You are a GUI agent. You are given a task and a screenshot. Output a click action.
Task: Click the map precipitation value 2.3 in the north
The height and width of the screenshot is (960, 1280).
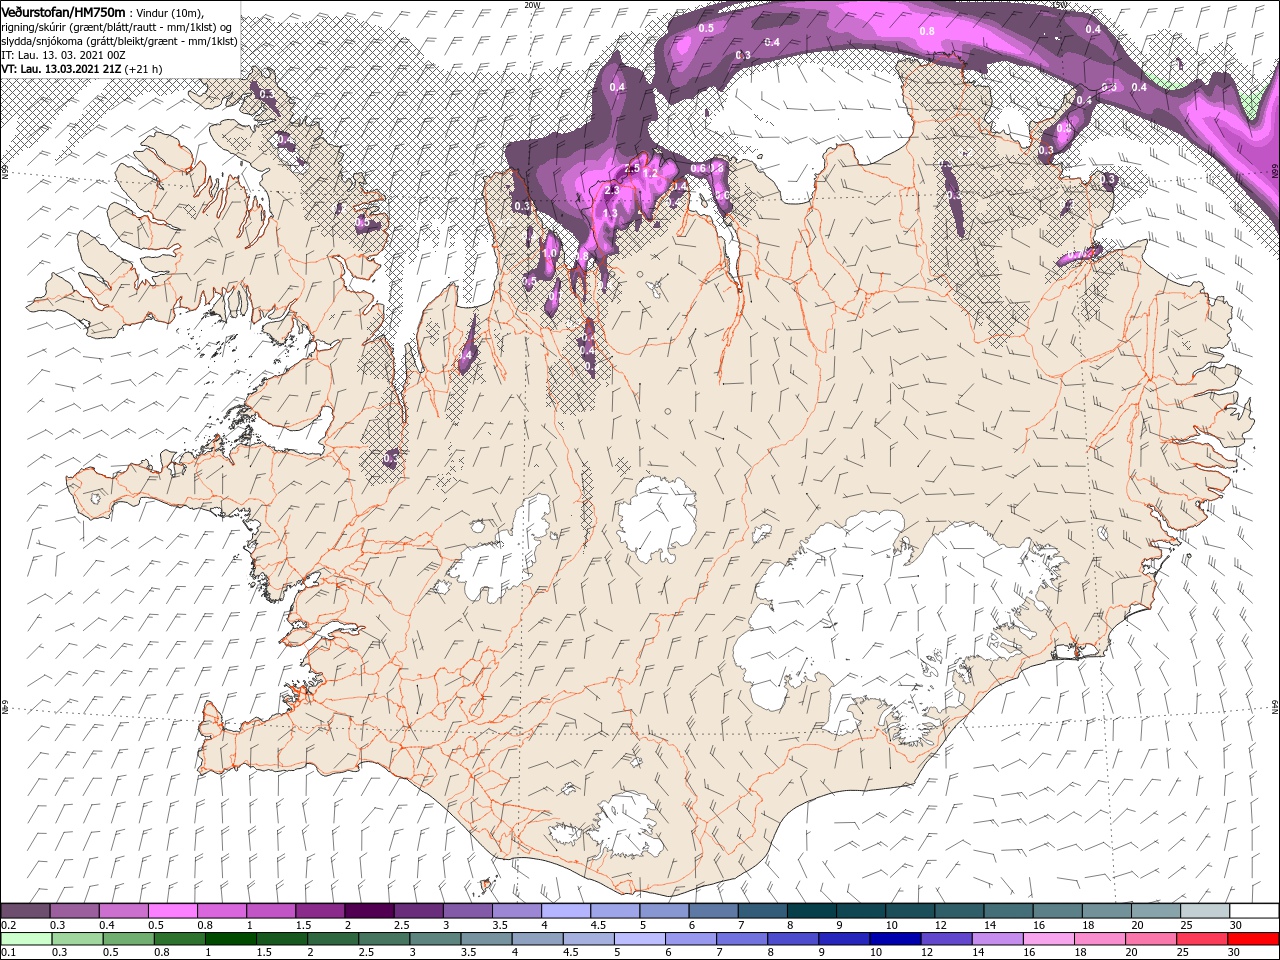click(x=612, y=190)
